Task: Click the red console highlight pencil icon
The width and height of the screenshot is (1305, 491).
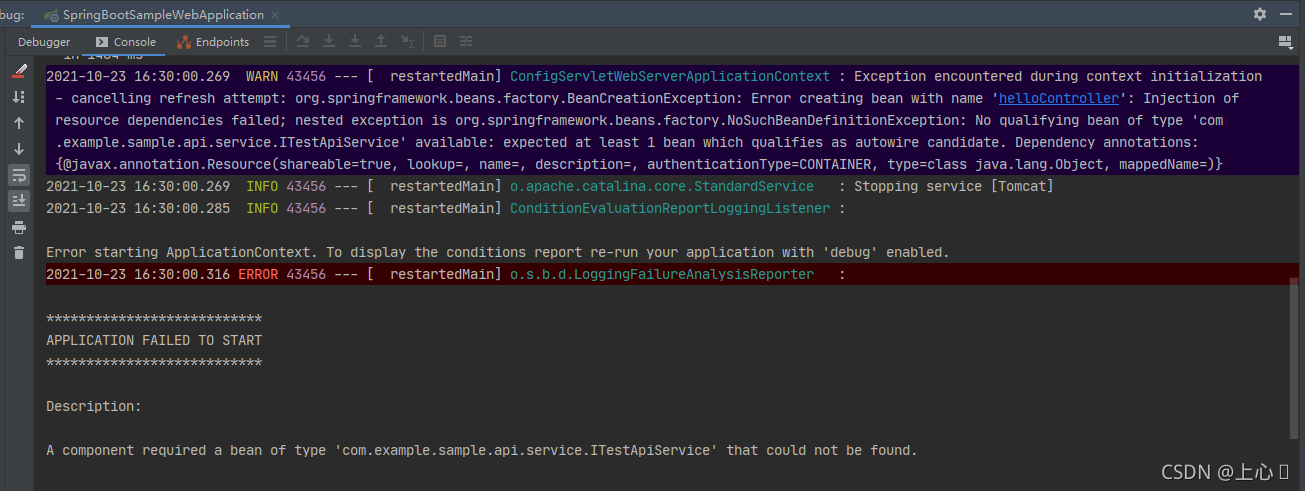Action: coord(19,71)
